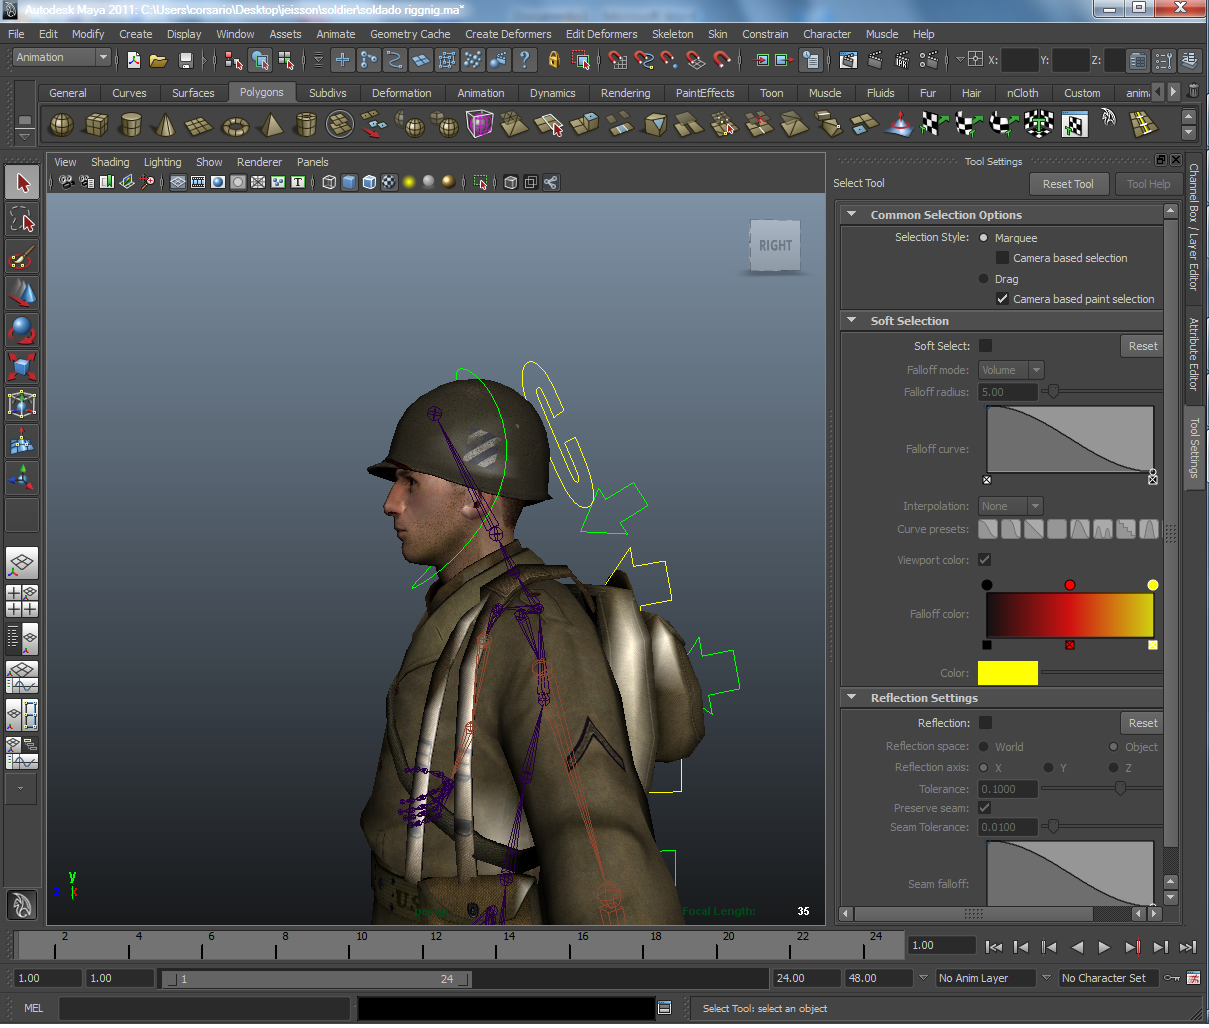Select the Drag selection style

[x=984, y=279]
